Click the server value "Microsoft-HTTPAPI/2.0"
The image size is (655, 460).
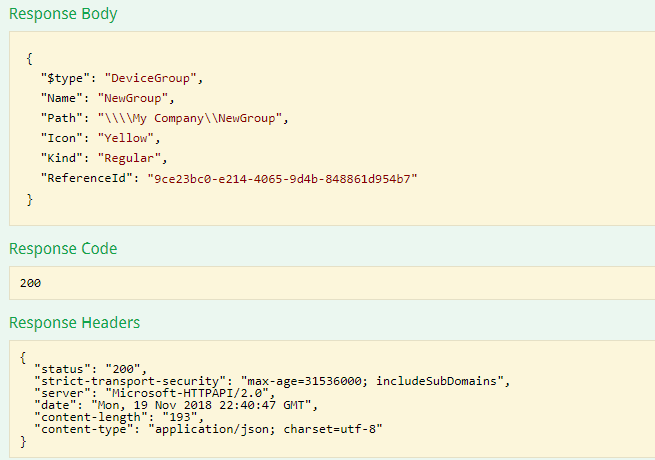coord(169,393)
